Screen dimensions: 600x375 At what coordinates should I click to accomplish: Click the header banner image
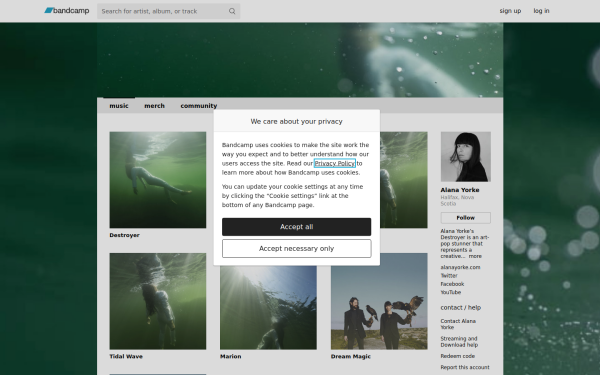(300, 60)
